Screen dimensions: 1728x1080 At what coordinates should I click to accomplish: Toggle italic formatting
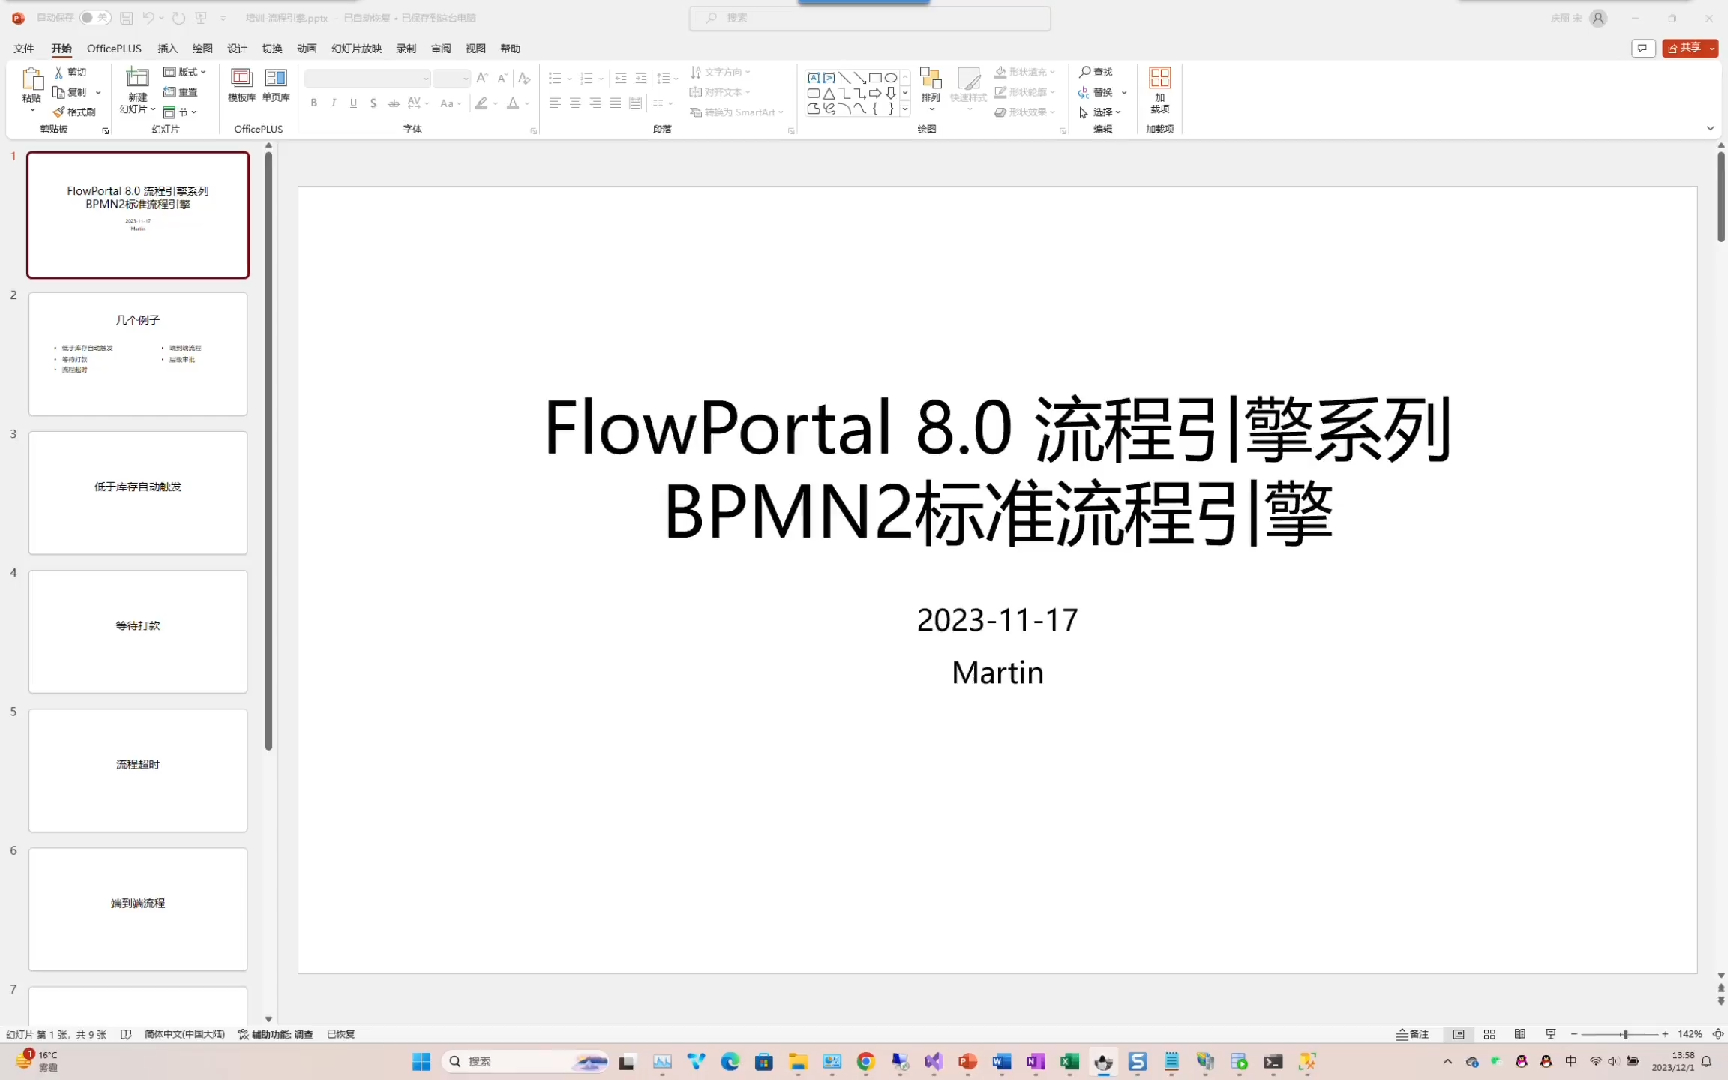pyautogui.click(x=334, y=103)
